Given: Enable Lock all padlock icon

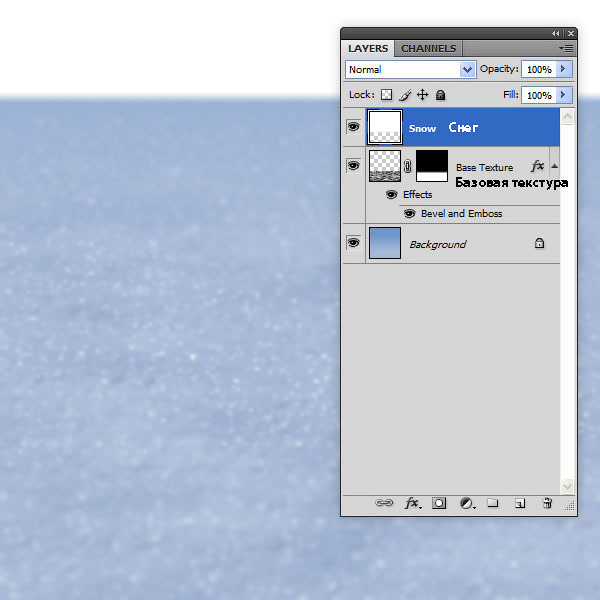Looking at the screenshot, I should (440, 95).
